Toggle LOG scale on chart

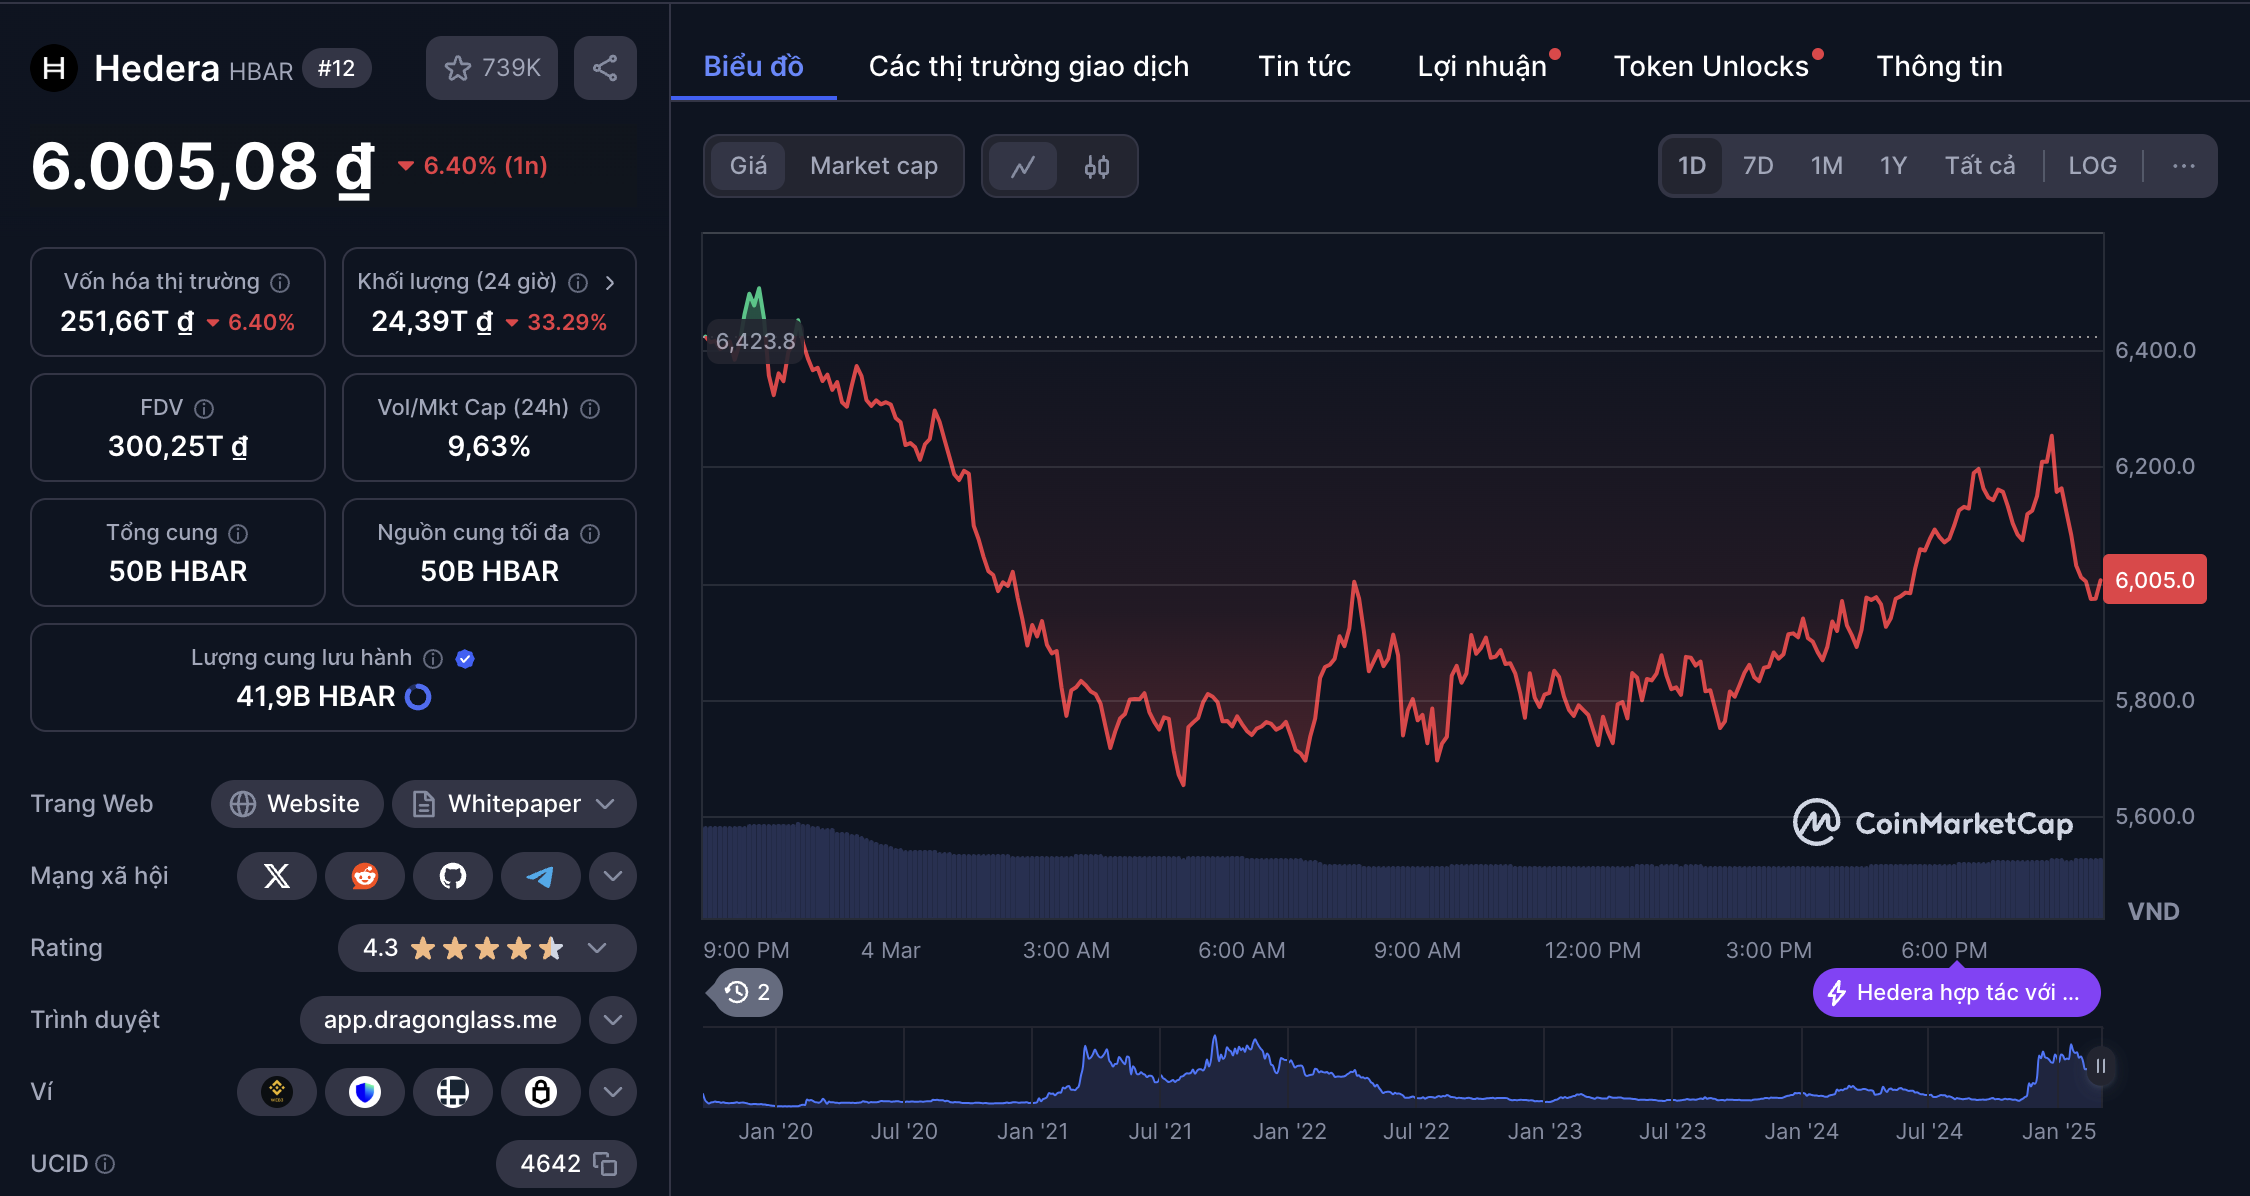(2093, 166)
